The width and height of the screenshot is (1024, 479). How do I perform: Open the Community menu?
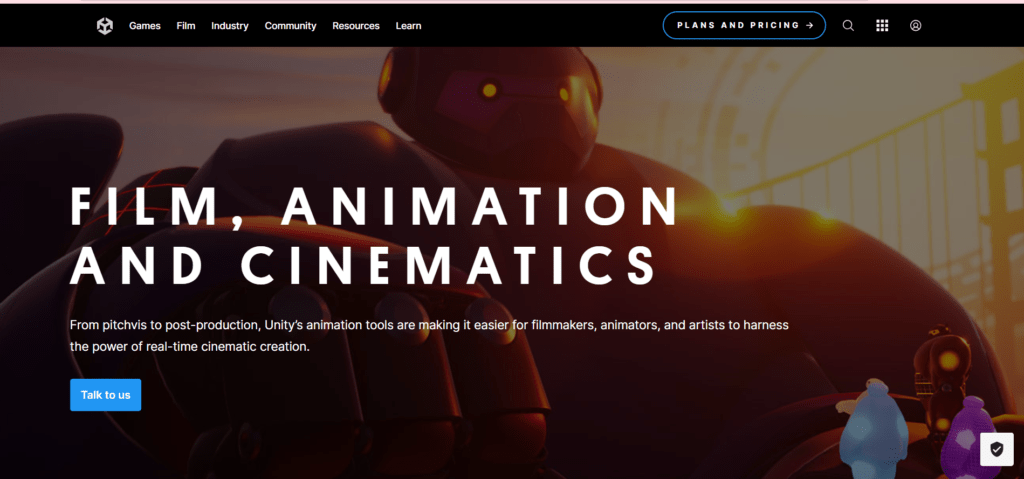coord(290,26)
